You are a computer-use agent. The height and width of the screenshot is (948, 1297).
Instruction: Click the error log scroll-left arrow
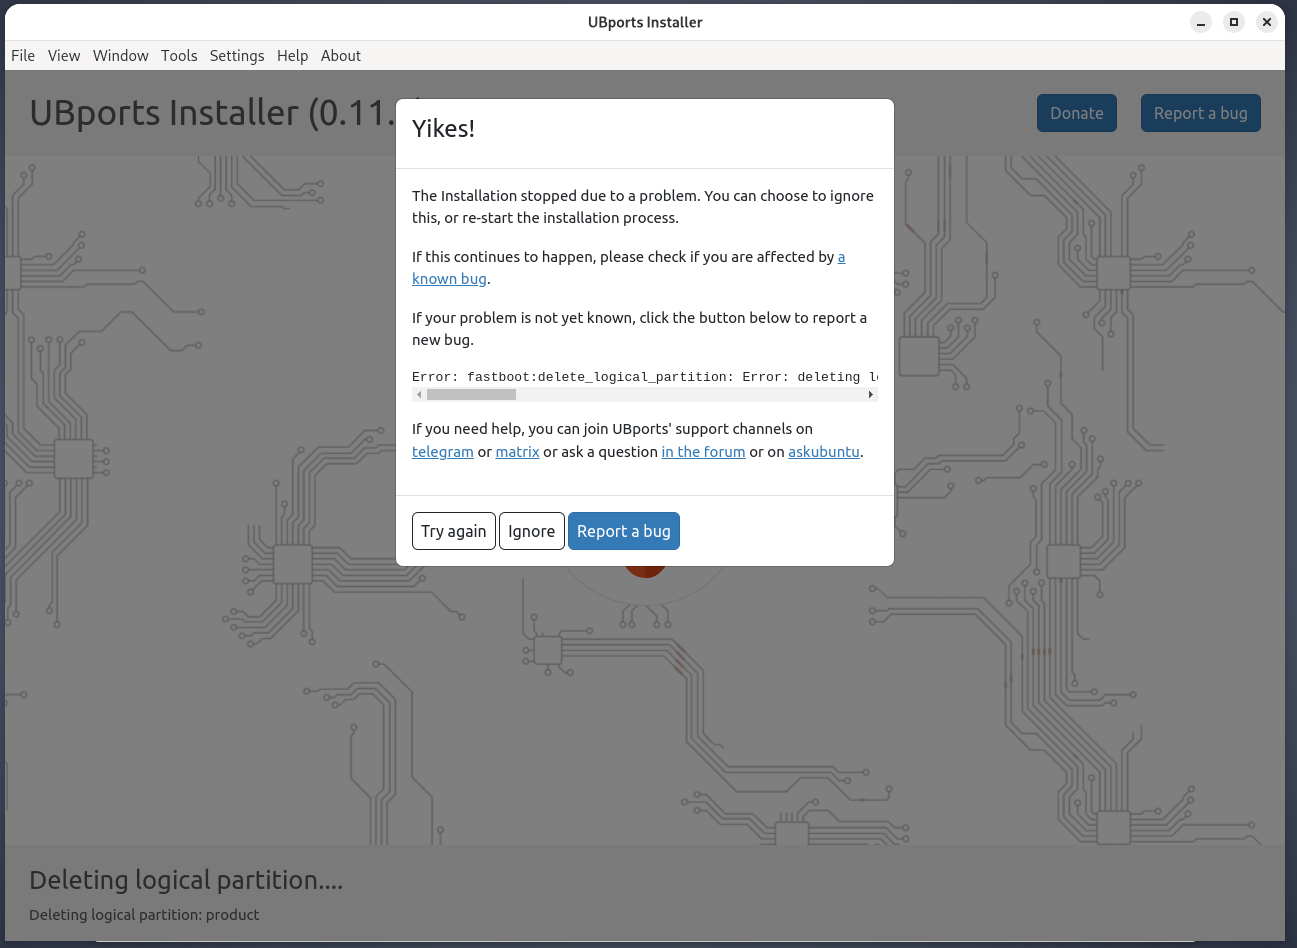(419, 395)
